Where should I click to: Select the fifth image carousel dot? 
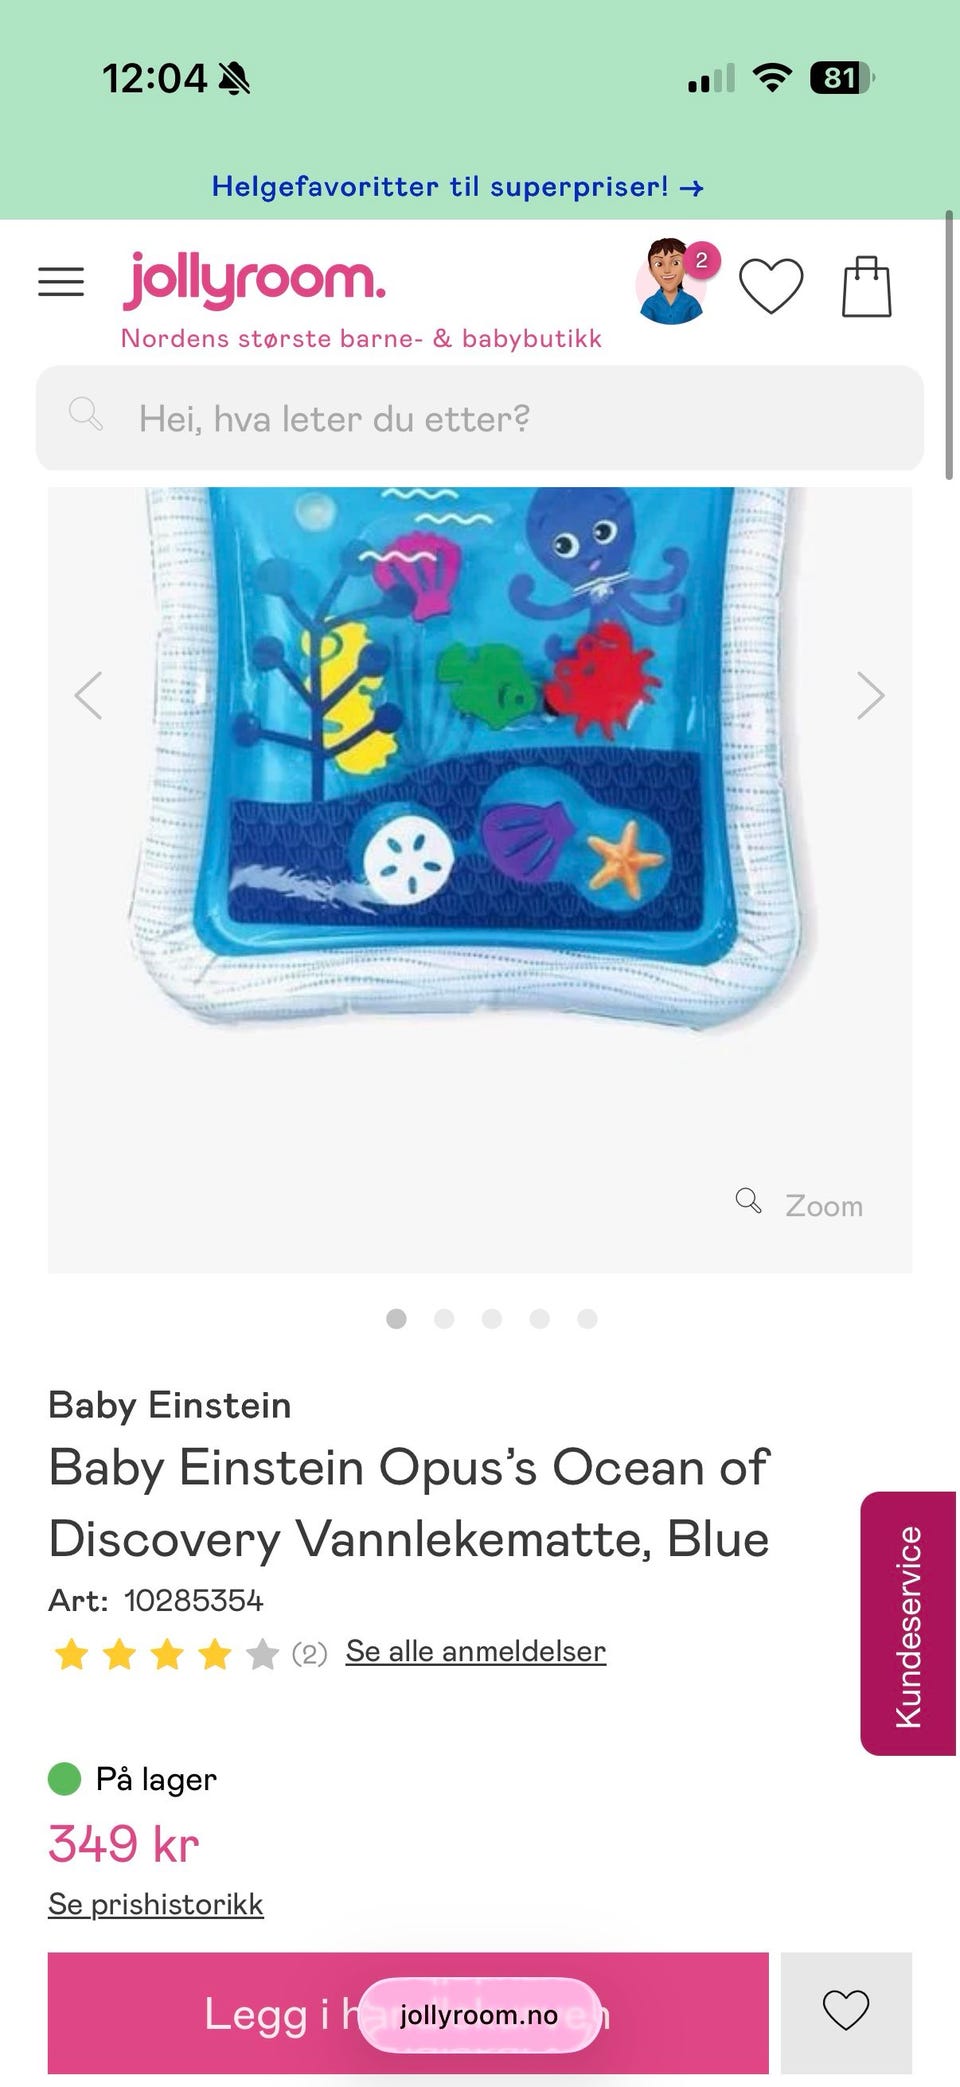[587, 1318]
